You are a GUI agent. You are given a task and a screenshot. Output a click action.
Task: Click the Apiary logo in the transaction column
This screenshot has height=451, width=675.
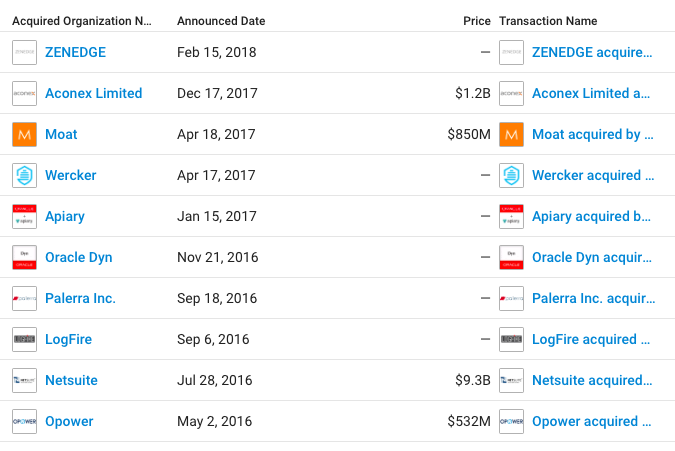click(x=511, y=216)
